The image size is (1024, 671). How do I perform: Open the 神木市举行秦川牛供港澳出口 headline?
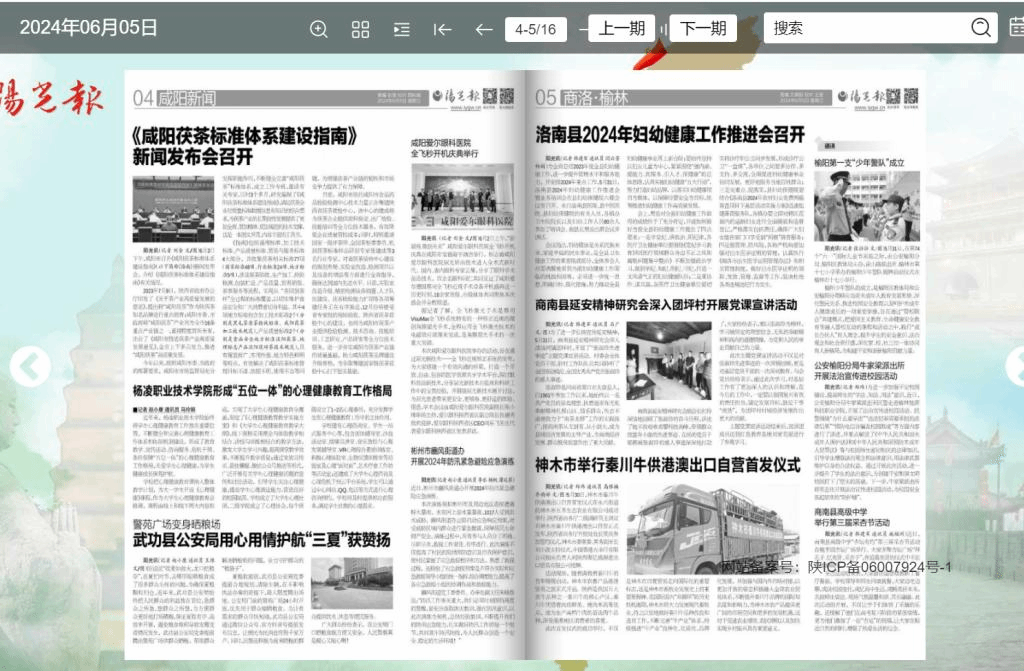[668, 465]
